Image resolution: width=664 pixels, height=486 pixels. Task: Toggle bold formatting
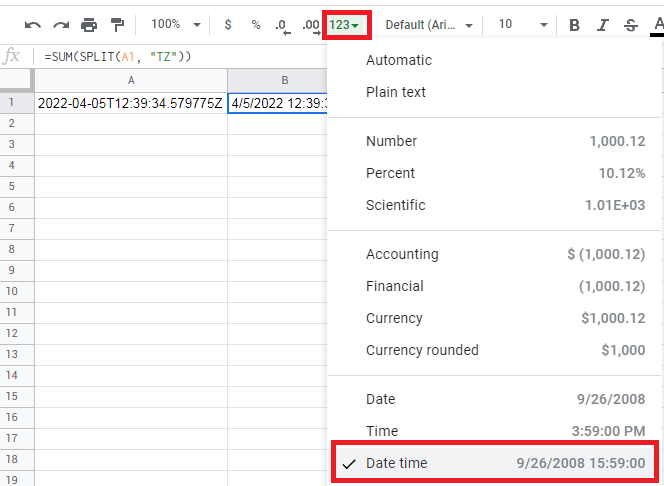575,25
